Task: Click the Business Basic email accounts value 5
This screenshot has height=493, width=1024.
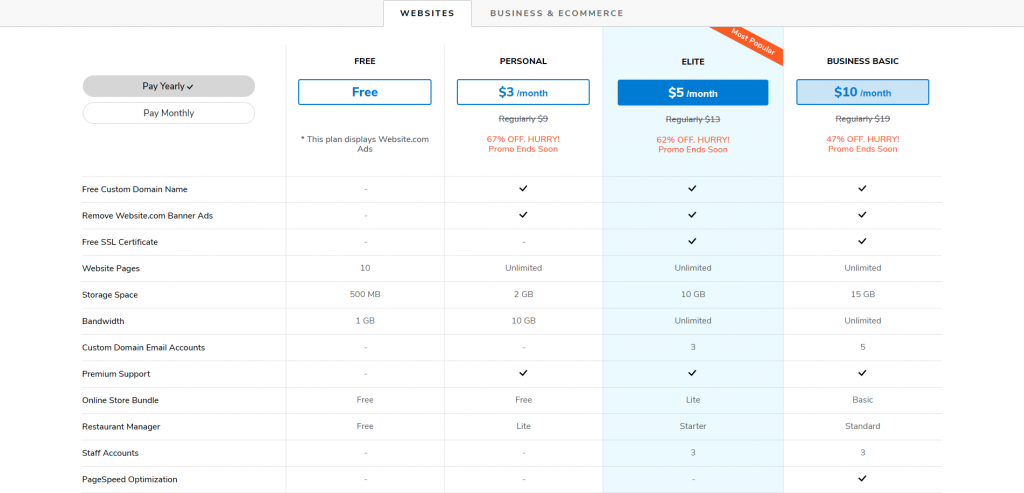Action: tap(863, 347)
